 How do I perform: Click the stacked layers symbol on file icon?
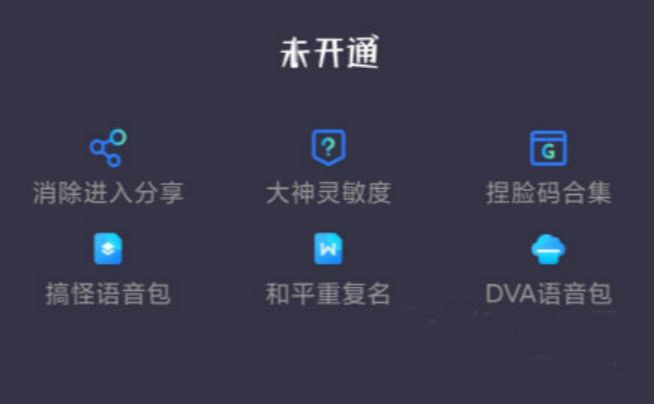click(108, 249)
